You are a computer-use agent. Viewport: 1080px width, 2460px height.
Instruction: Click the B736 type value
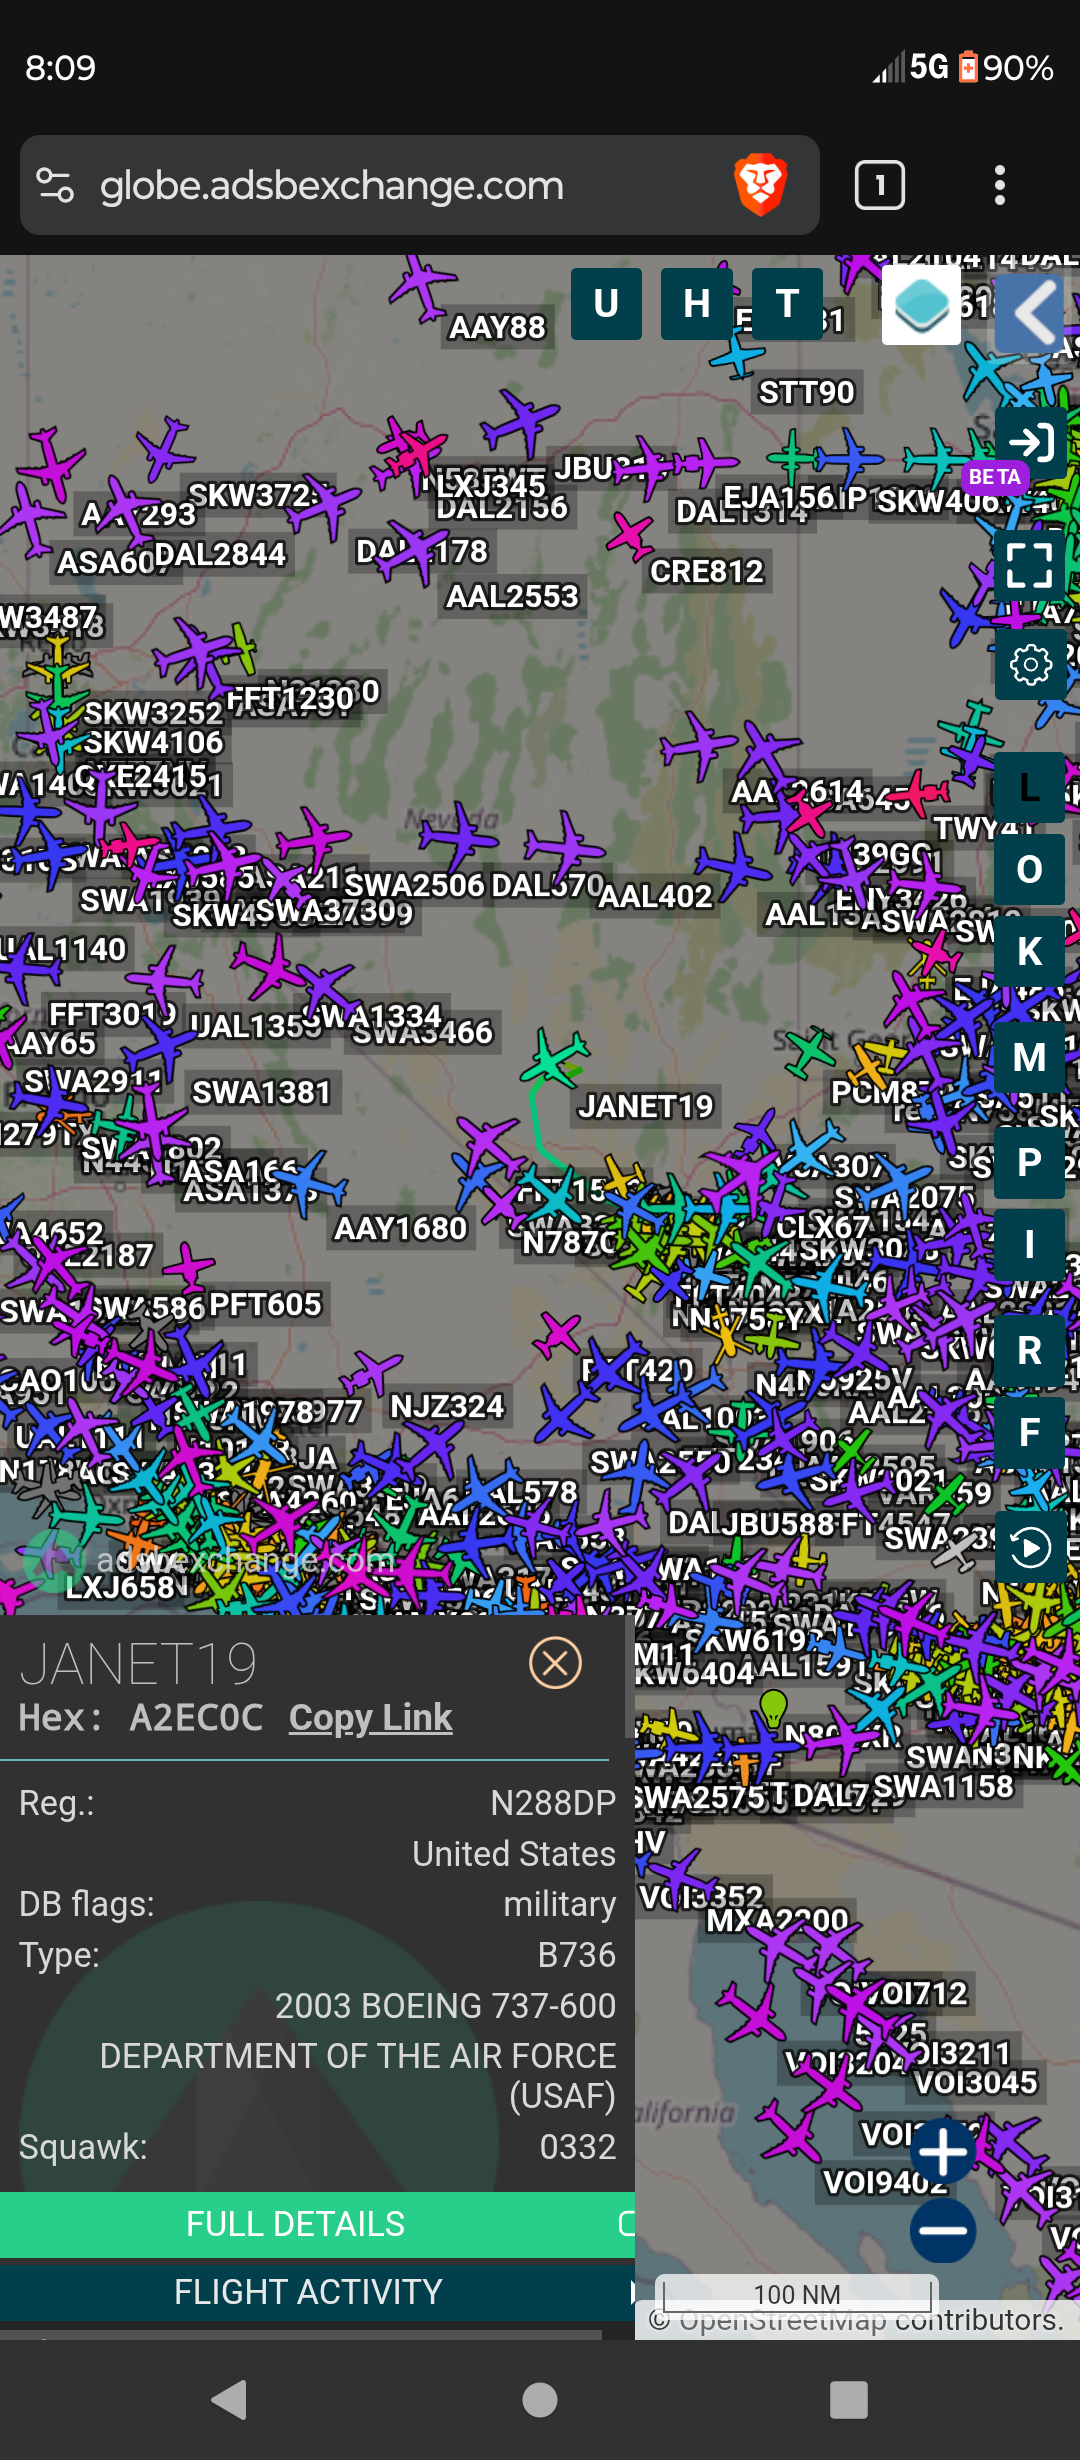click(x=577, y=1955)
